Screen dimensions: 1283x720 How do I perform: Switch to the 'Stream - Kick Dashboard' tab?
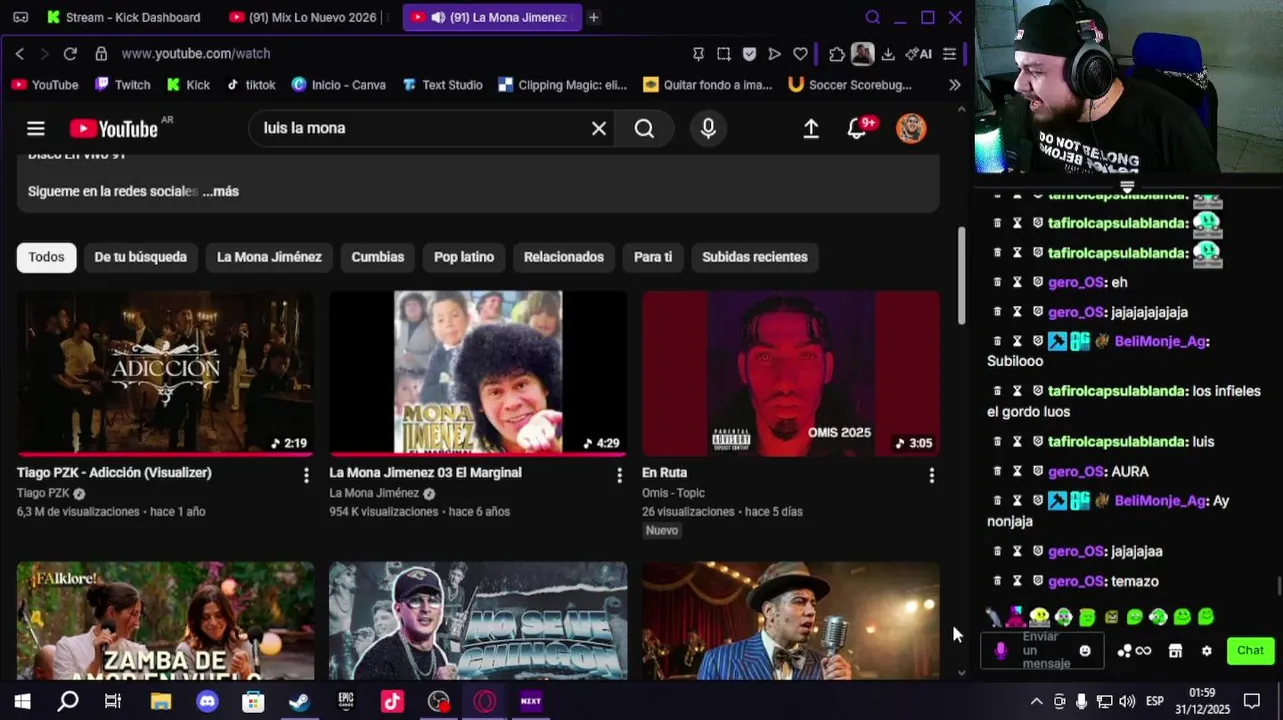123,17
